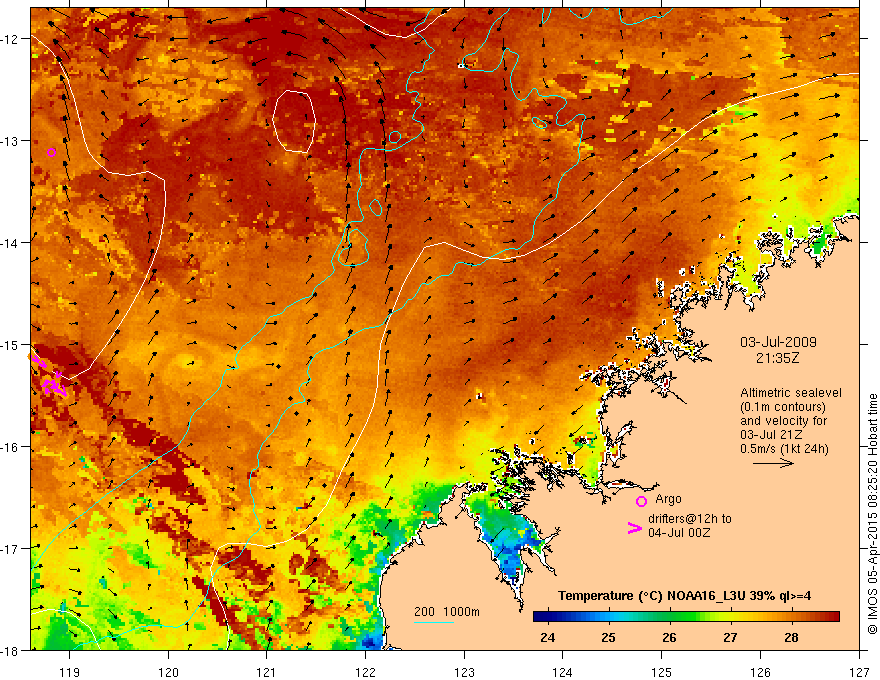Screen dimensions: 880x680
Task: Click the 'Argo' legend label
Action: pyautogui.click(x=668, y=499)
